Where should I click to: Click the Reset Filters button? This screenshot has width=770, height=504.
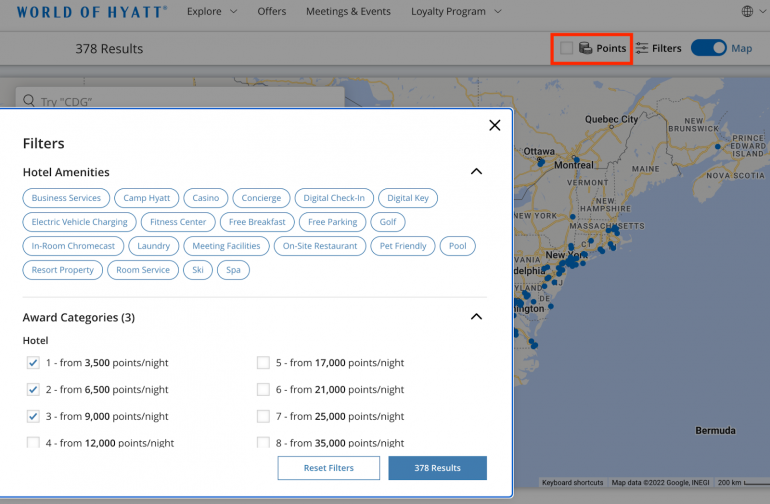[x=329, y=468]
